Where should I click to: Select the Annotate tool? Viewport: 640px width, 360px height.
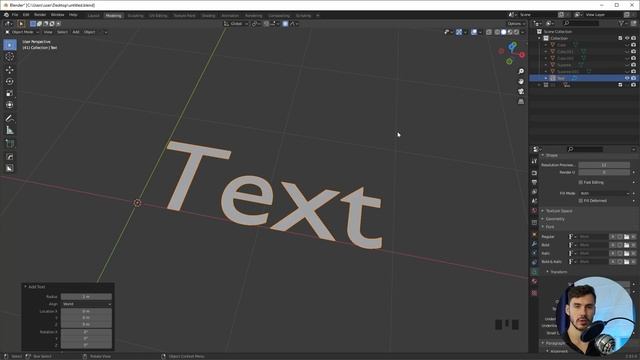10,118
